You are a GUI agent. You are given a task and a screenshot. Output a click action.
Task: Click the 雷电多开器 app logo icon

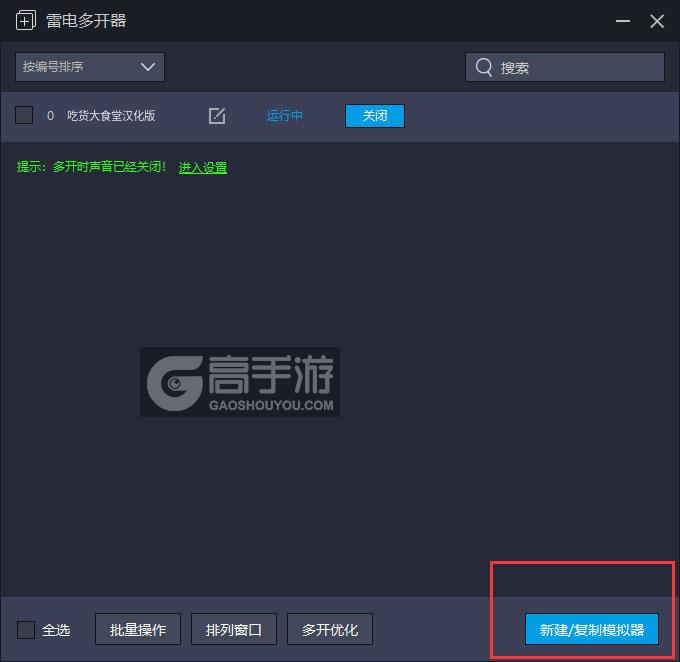[26, 20]
